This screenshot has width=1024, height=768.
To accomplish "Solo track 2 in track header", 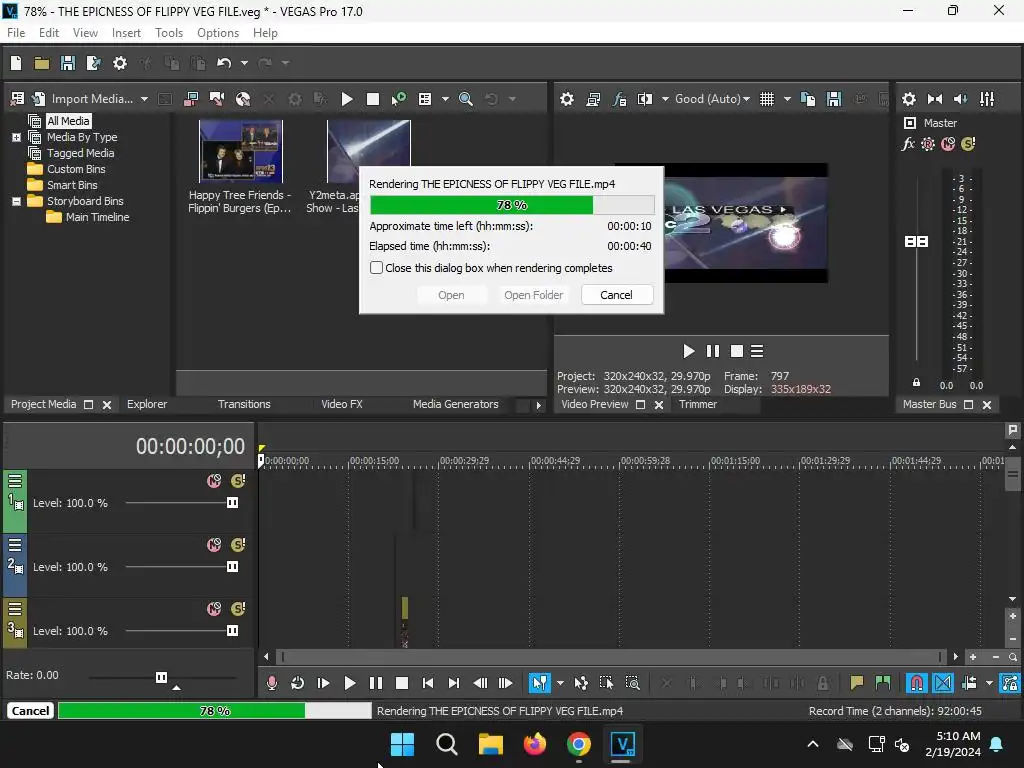I will [238, 545].
